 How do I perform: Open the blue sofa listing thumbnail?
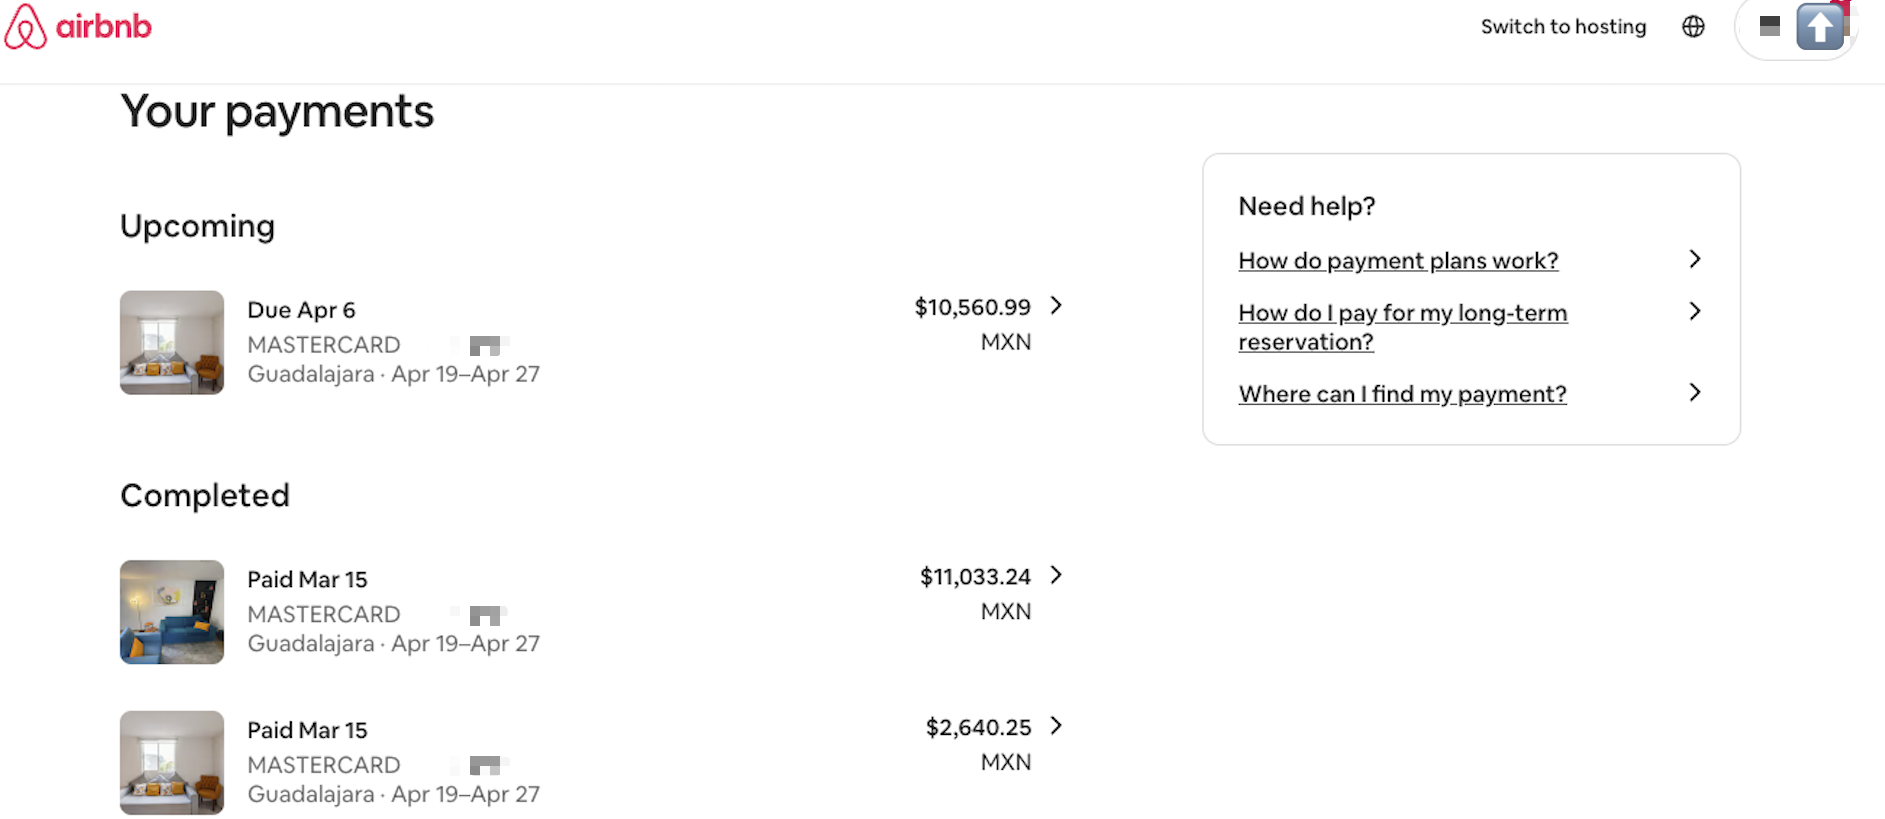[172, 612]
